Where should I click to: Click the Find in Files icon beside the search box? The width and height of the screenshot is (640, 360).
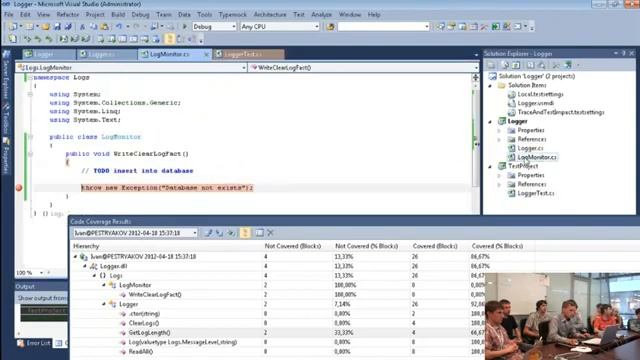330,27
